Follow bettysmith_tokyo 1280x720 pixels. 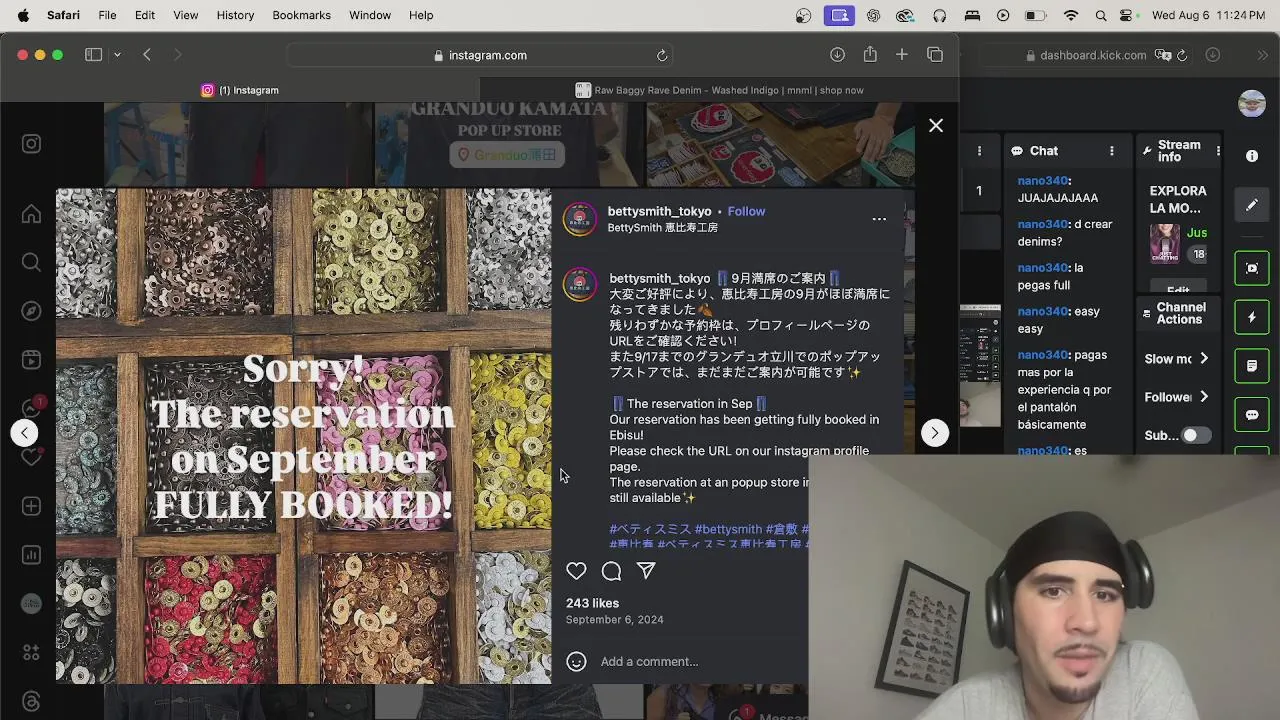(746, 211)
